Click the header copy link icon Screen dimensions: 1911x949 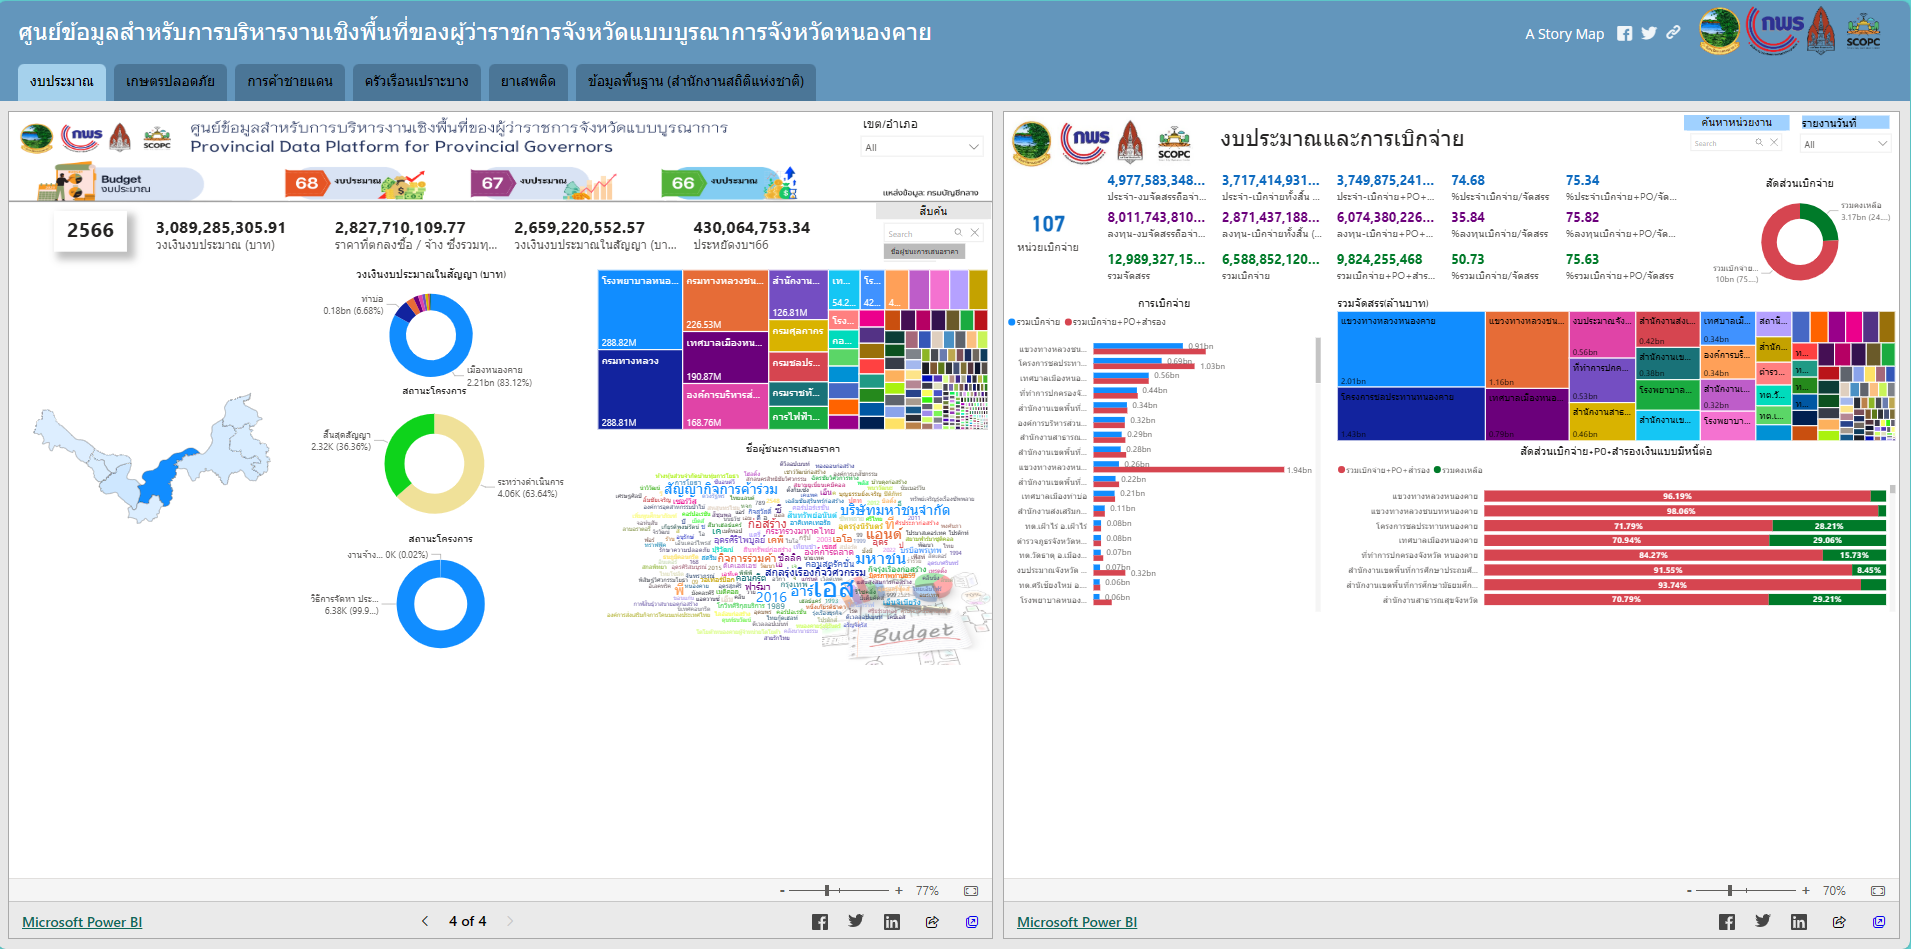pyautogui.click(x=1673, y=33)
